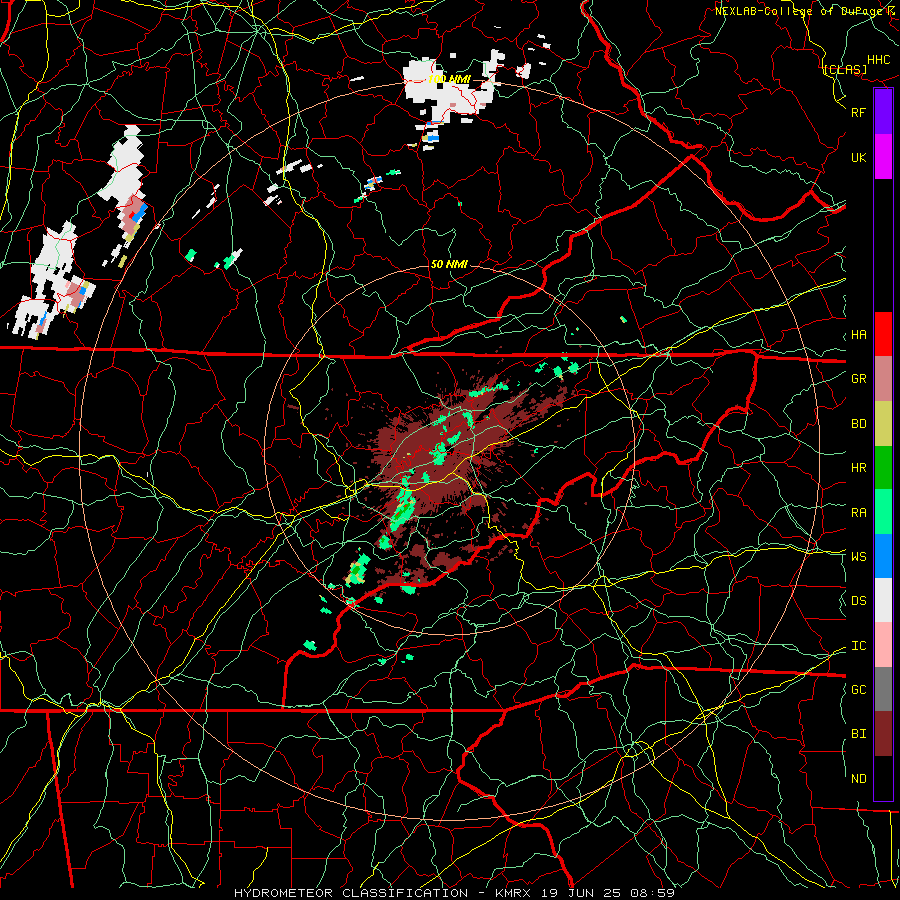Viewport: 900px width, 900px height.
Task: Click the 'UK' legend label
Action: point(858,157)
